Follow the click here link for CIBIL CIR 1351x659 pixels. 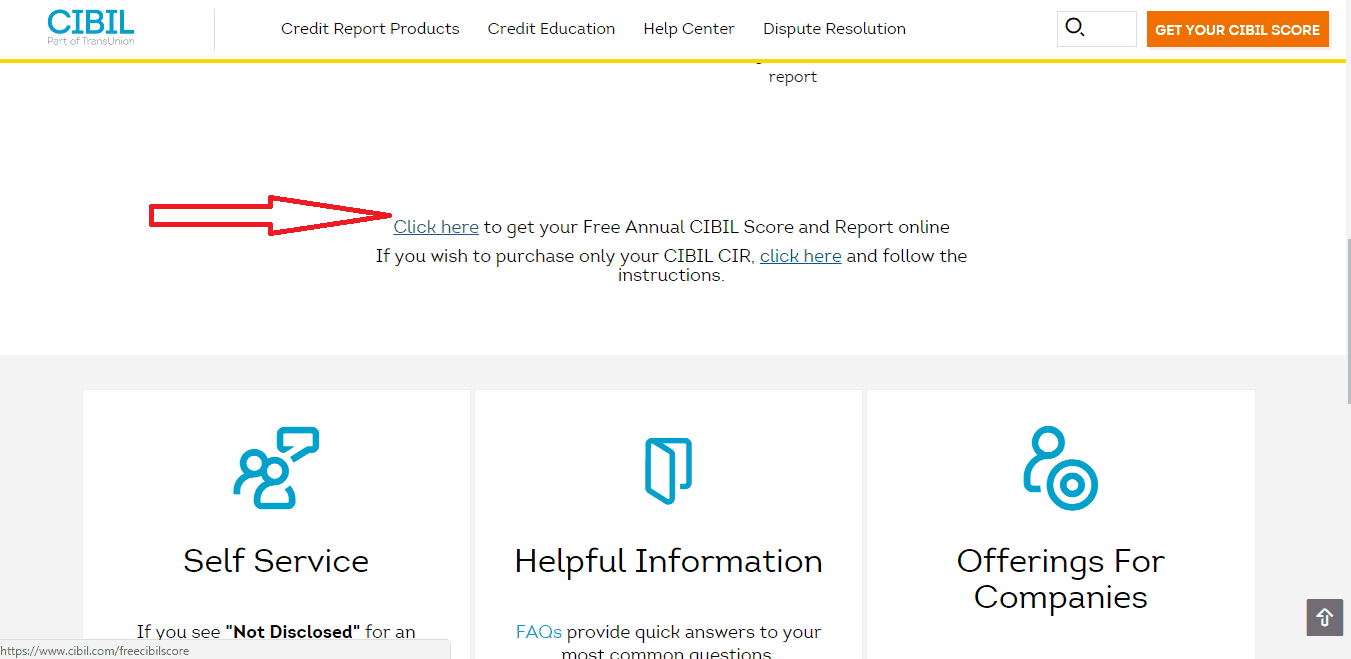point(800,256)
